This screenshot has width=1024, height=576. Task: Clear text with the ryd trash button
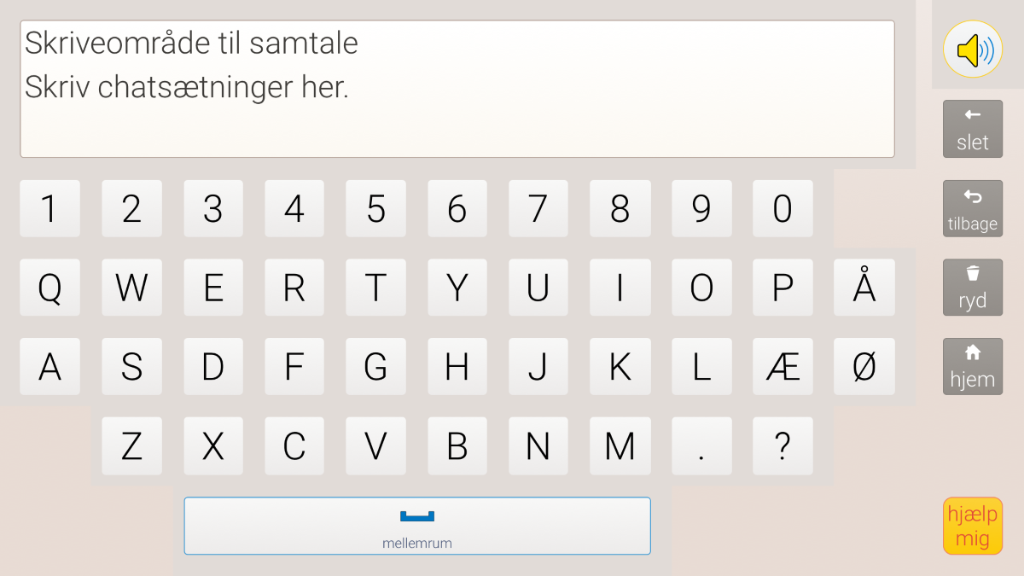(972, 288)
